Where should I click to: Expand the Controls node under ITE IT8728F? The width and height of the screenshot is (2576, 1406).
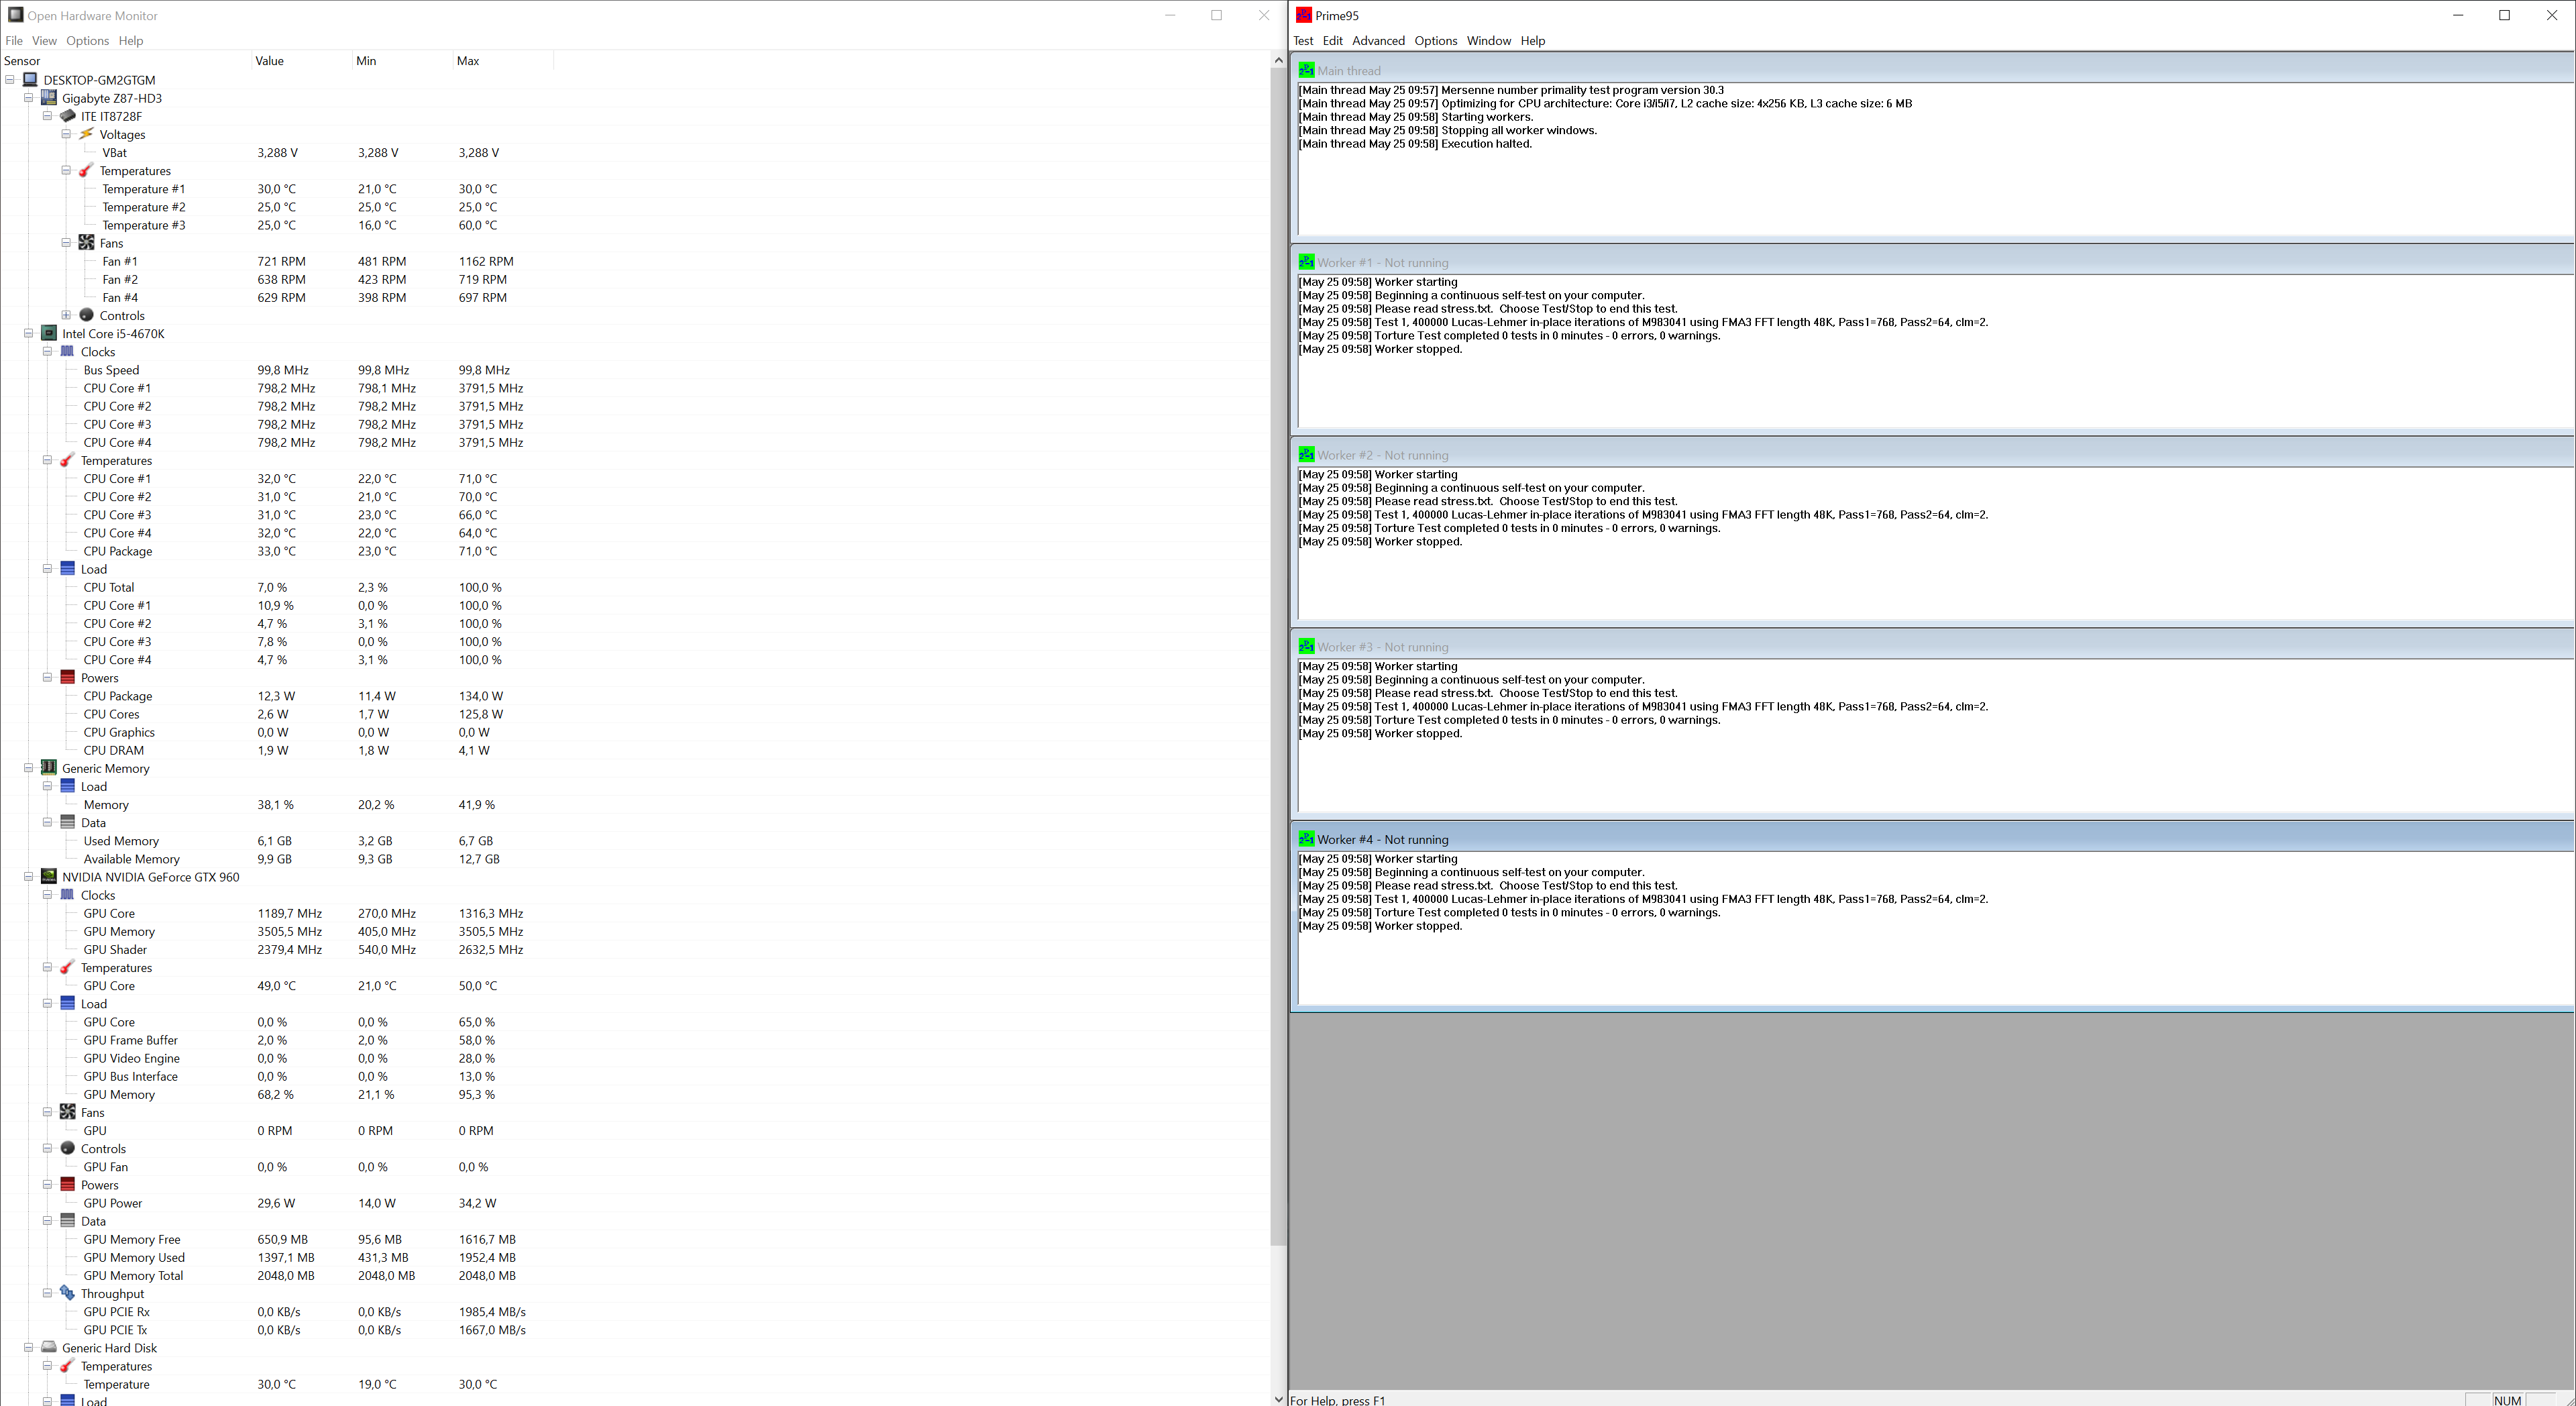point(66,315)
